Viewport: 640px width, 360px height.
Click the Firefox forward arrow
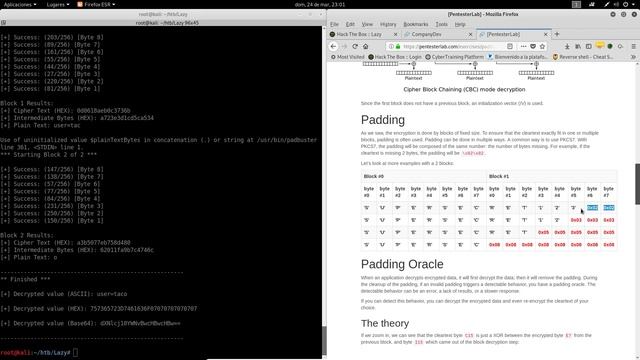pos(344,46)
